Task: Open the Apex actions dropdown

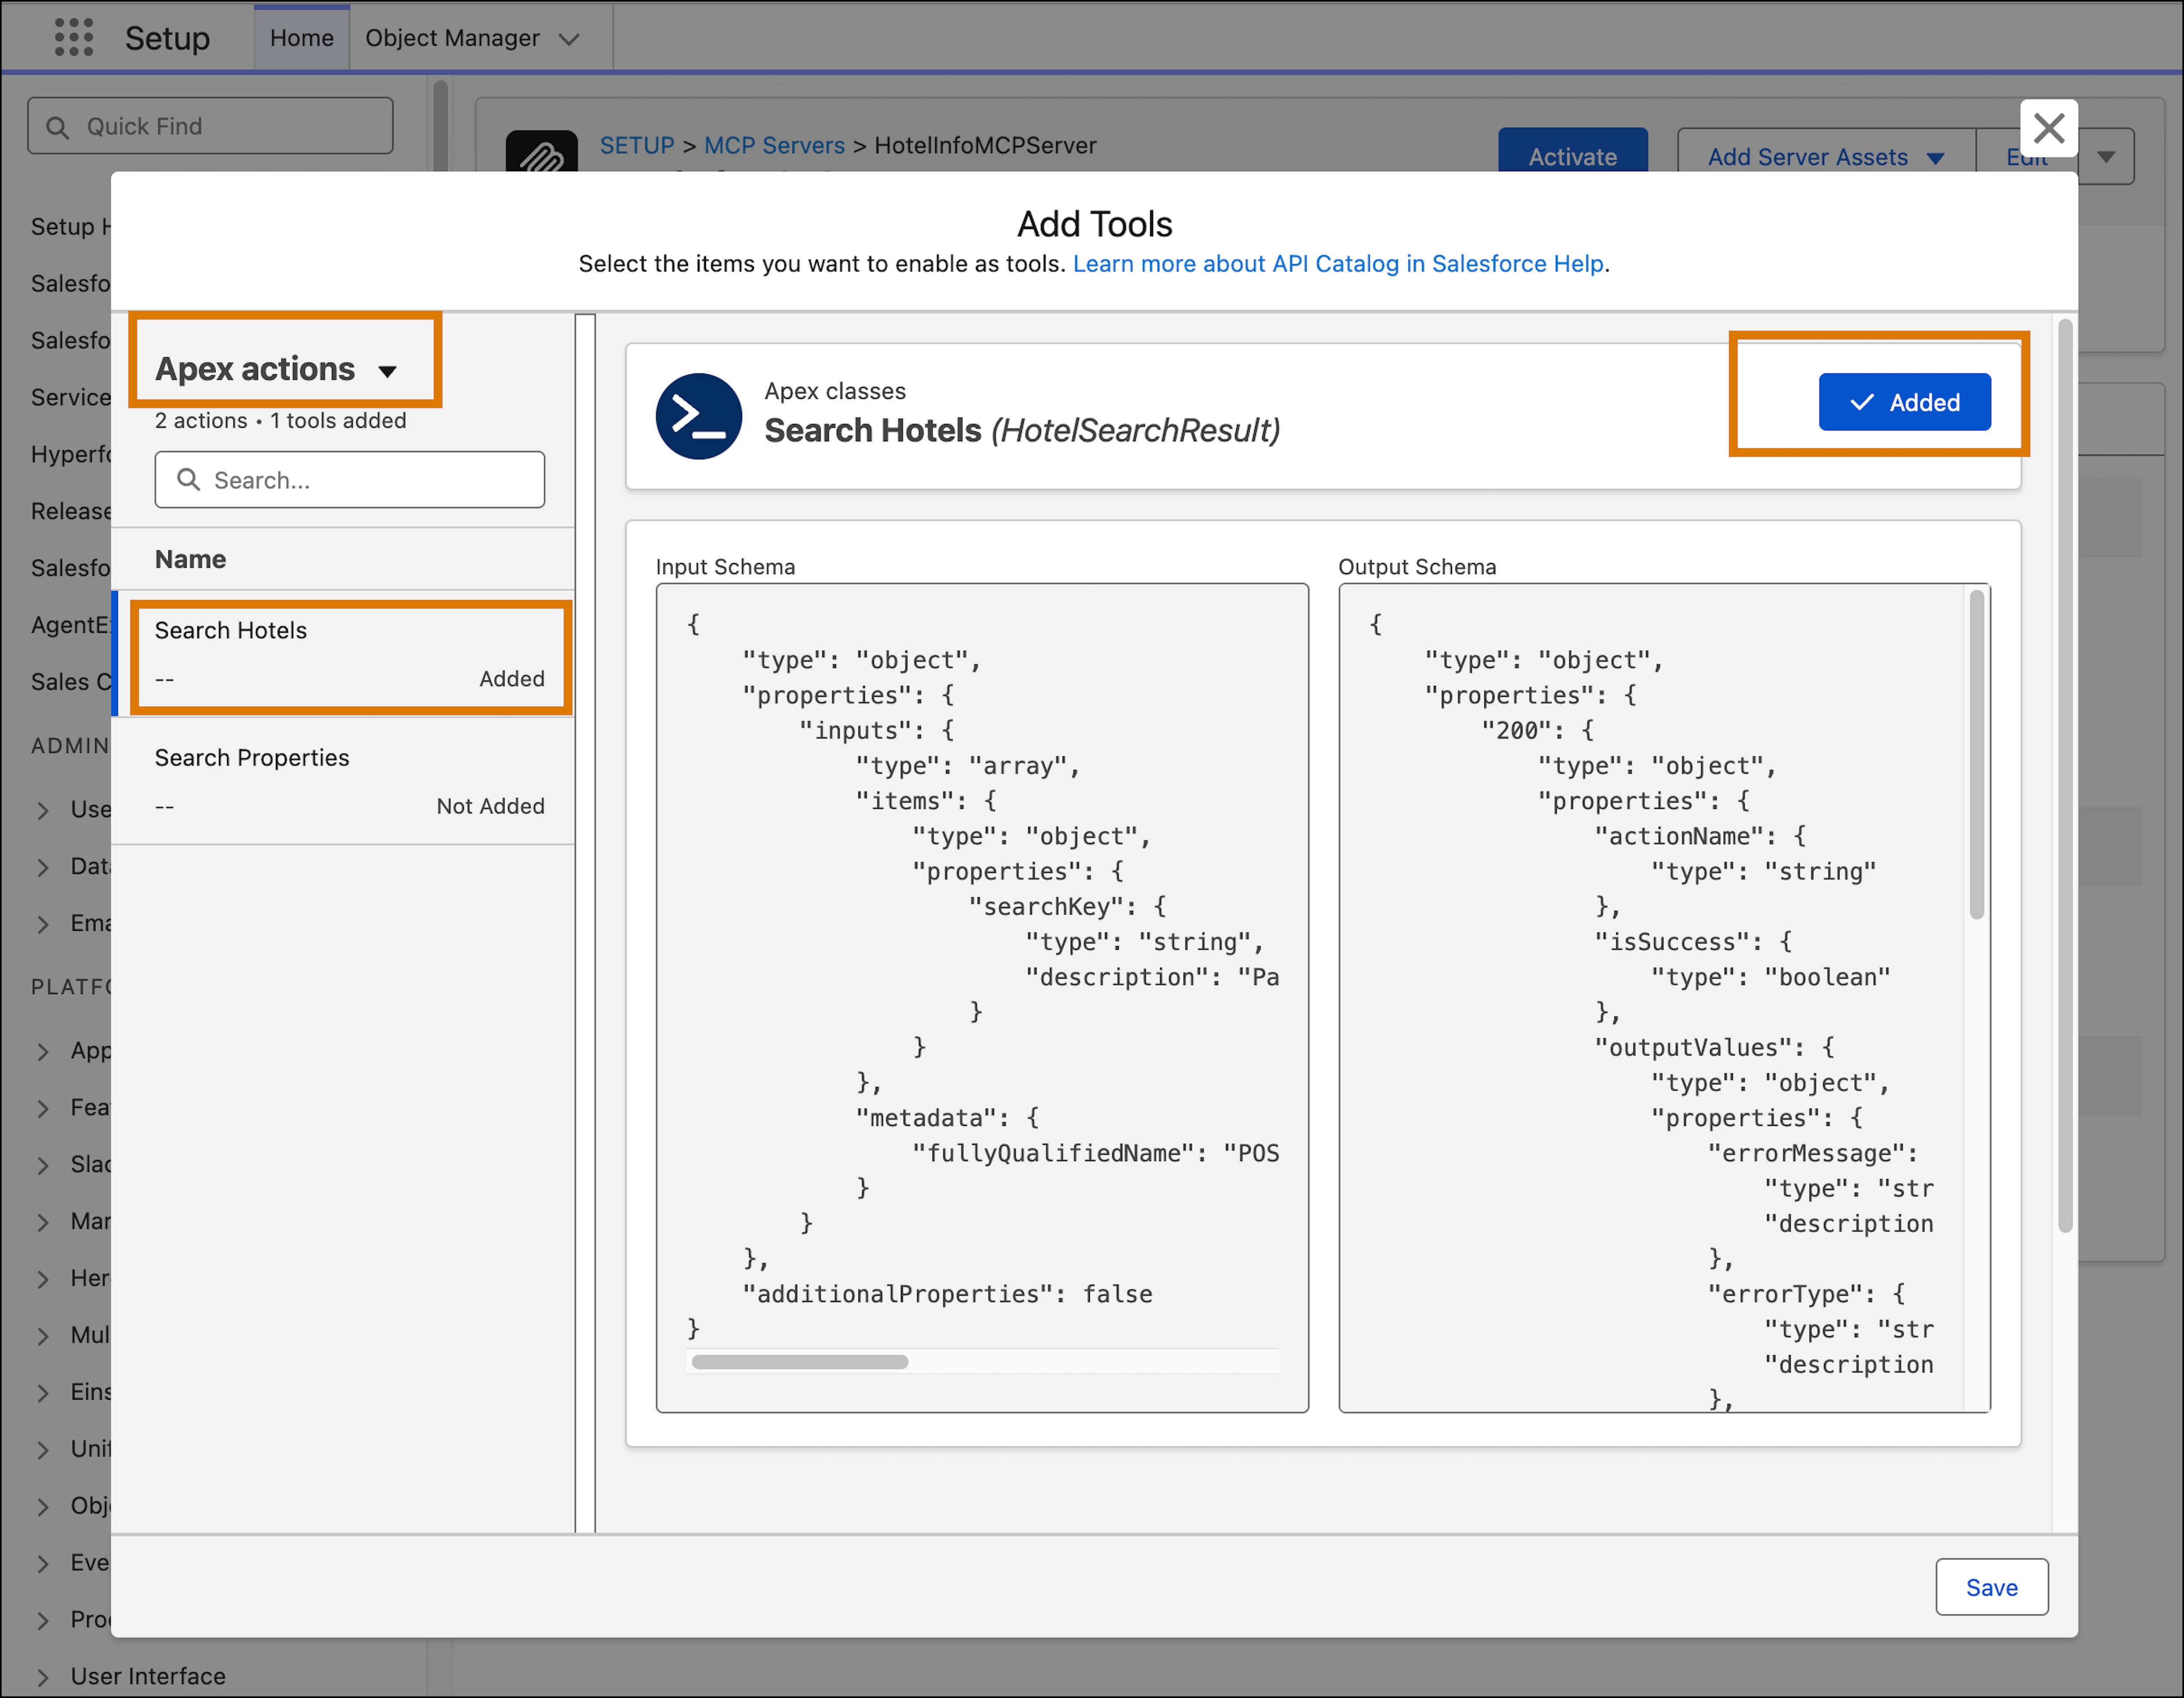Action: coord(277,369)
